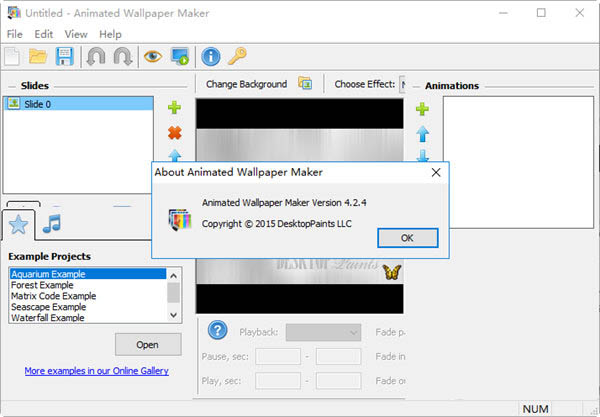The height and width of the screenshot is (417, 600).
Task: Select Slide 0 in the Slides list
Action: (78, 104)
